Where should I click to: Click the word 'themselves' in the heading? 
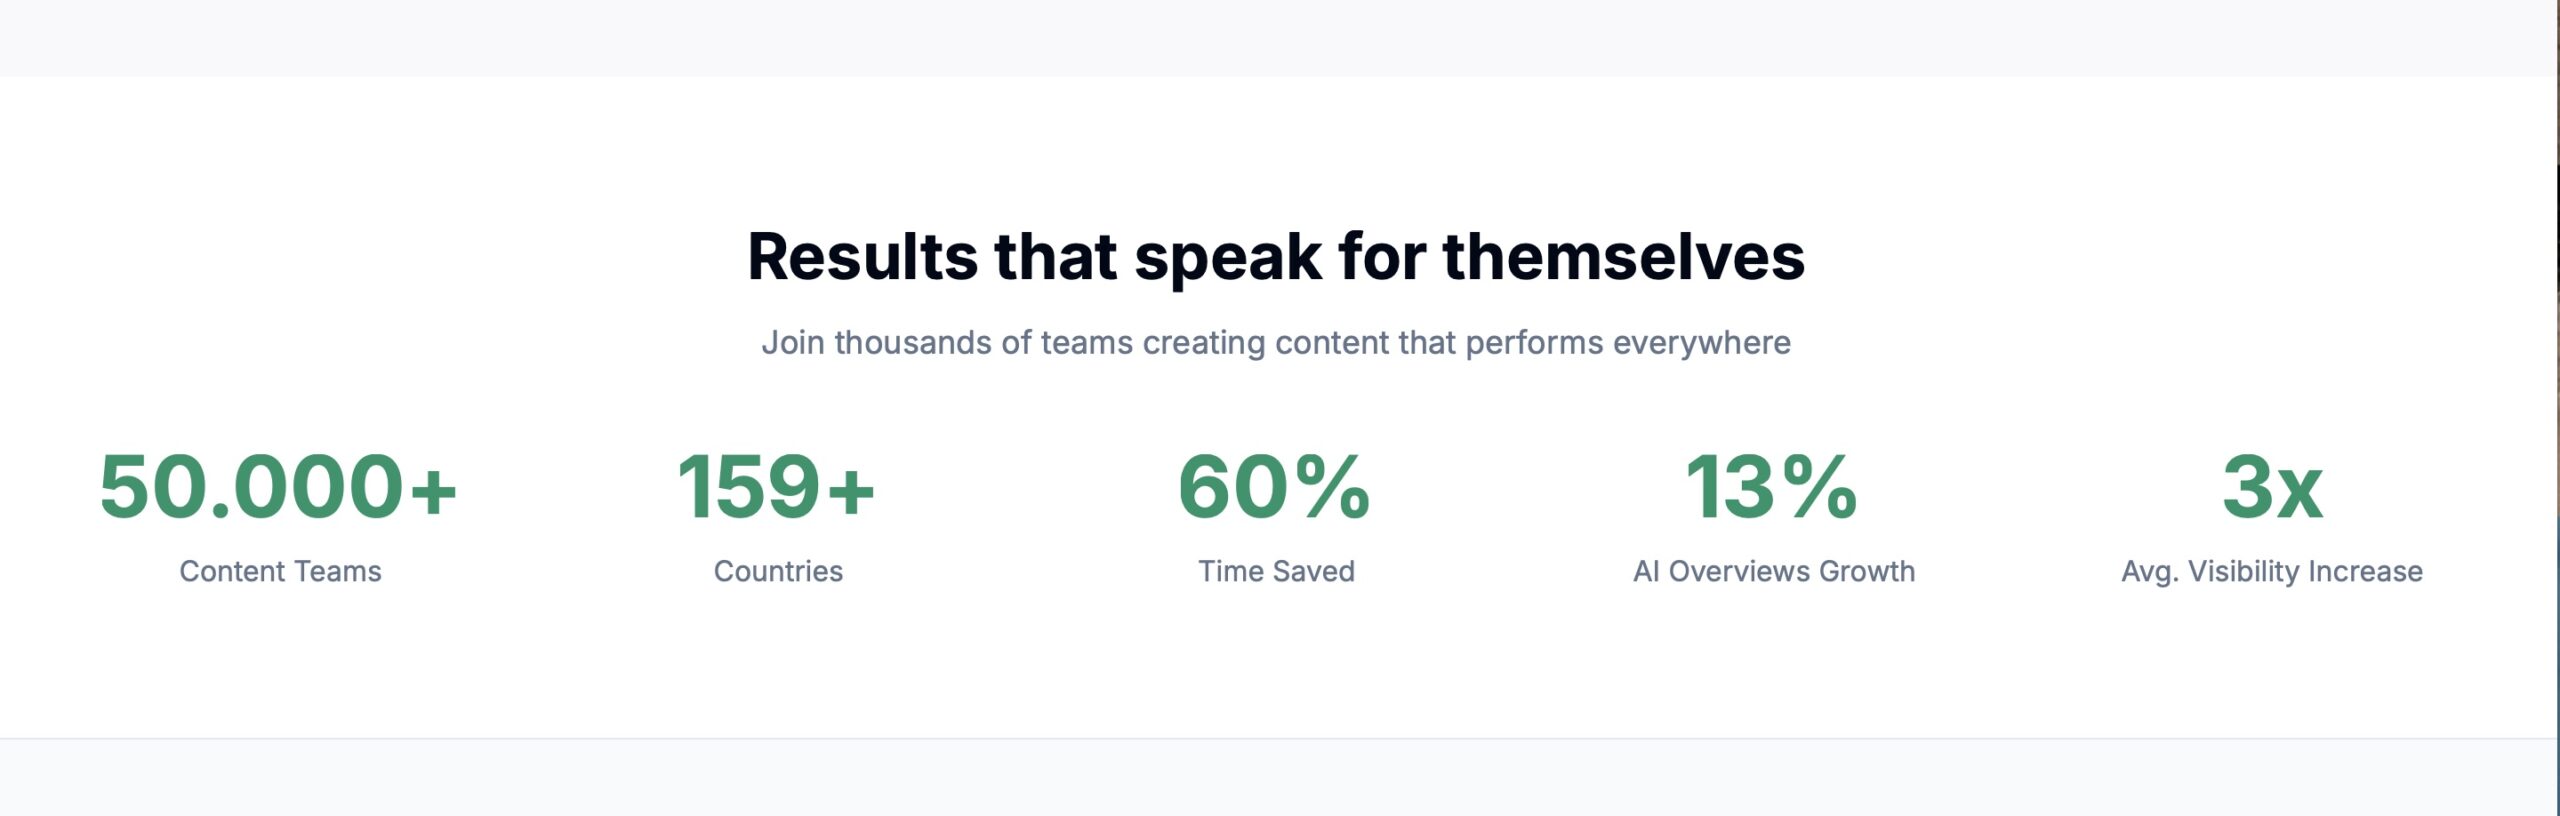point(1623,257)
